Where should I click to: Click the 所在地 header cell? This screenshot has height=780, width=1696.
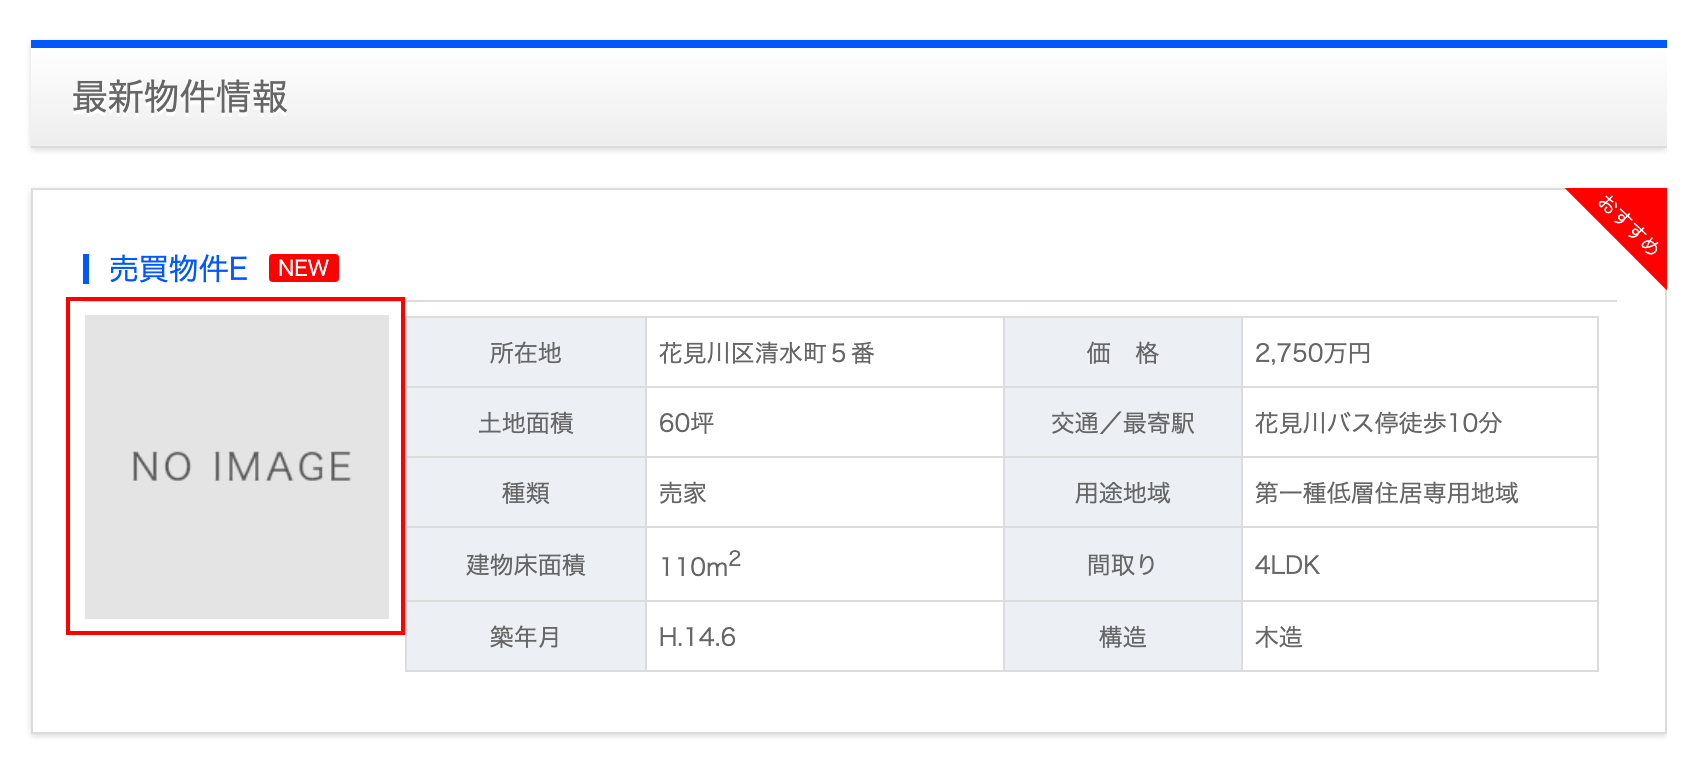click(525, 353)
